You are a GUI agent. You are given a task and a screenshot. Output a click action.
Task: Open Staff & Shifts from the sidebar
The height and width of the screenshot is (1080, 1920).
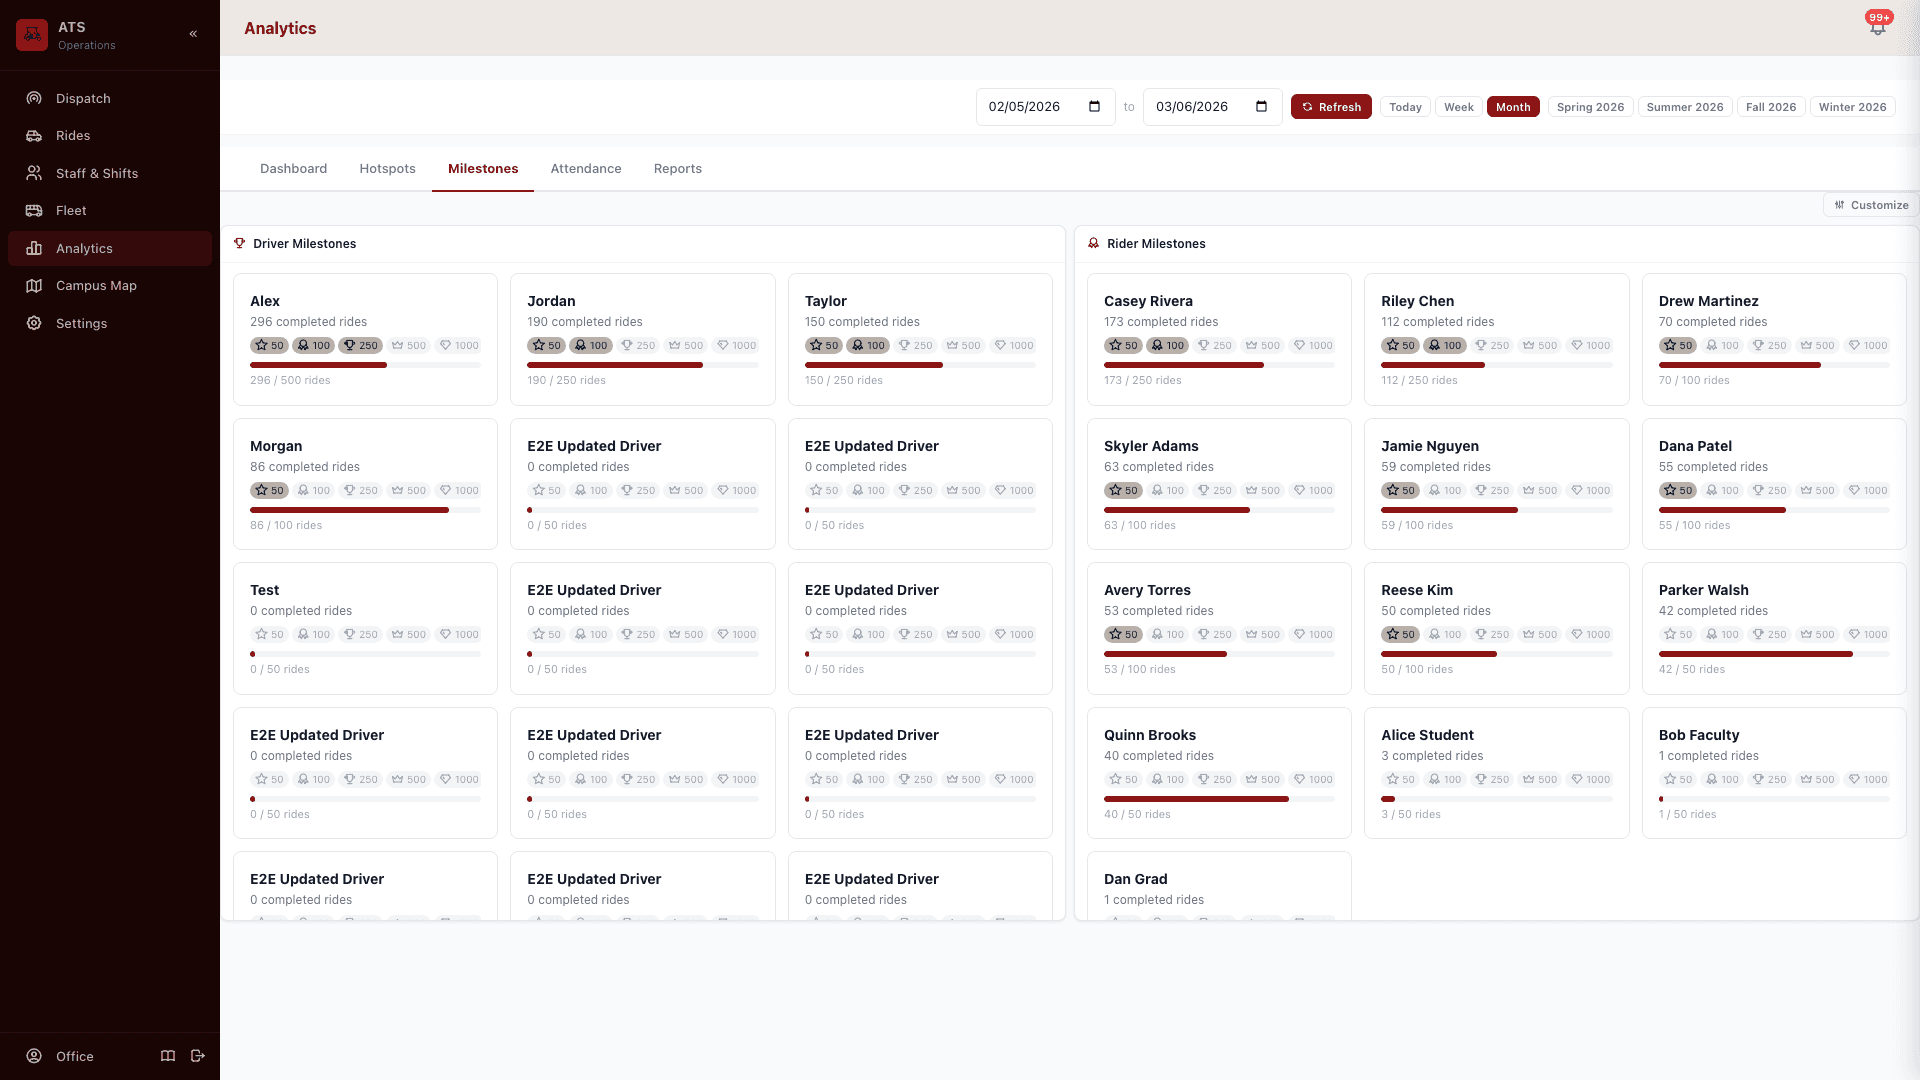(x=97, y=173)
